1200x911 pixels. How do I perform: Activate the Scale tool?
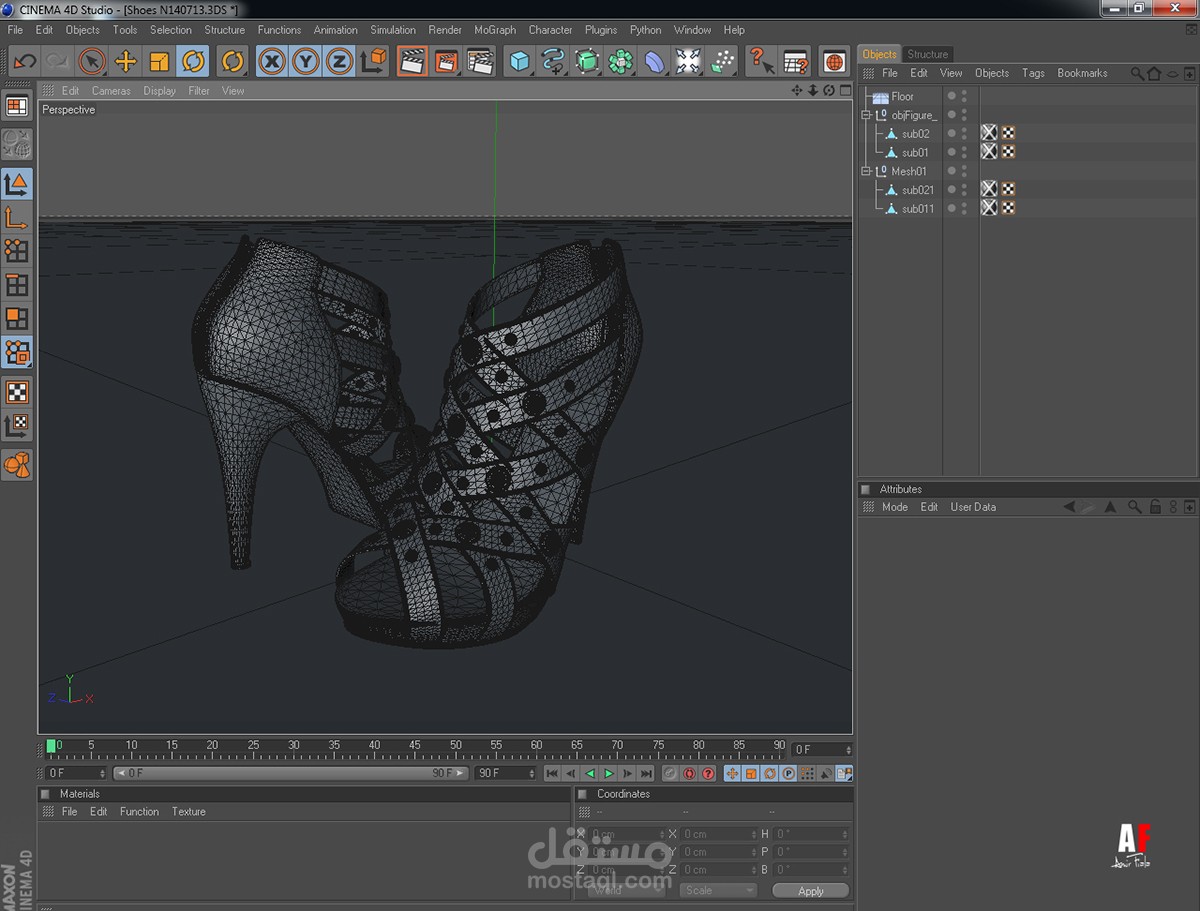click(159, 62)
